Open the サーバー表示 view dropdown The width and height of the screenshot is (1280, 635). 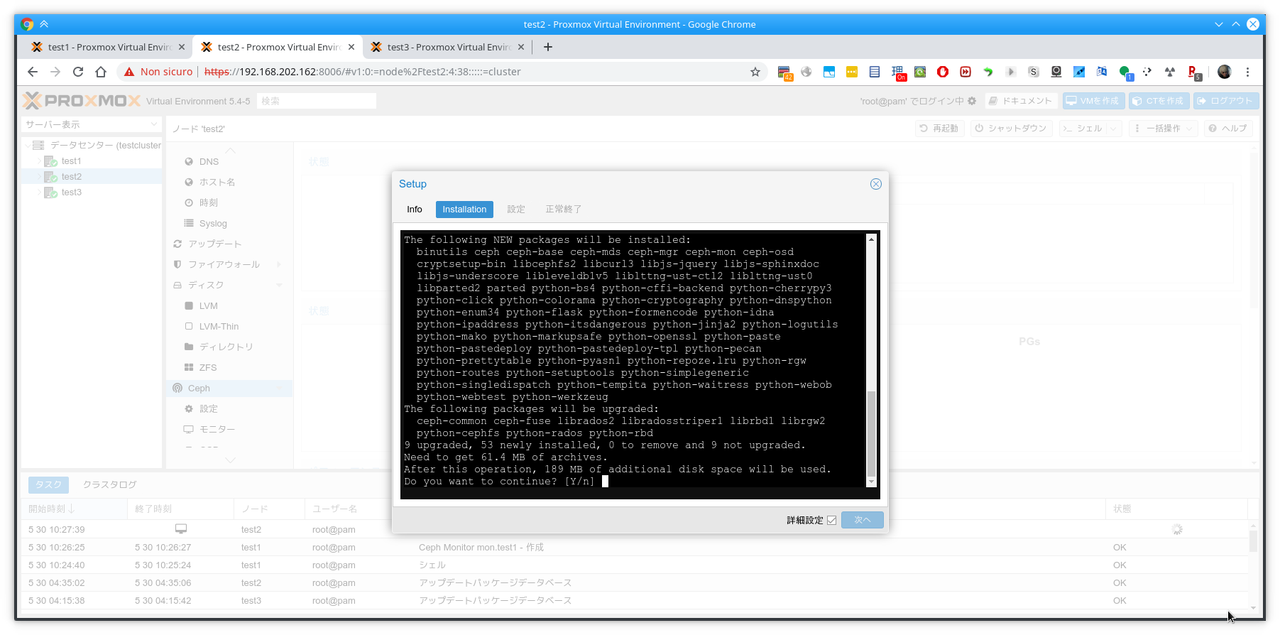(91, 125)
